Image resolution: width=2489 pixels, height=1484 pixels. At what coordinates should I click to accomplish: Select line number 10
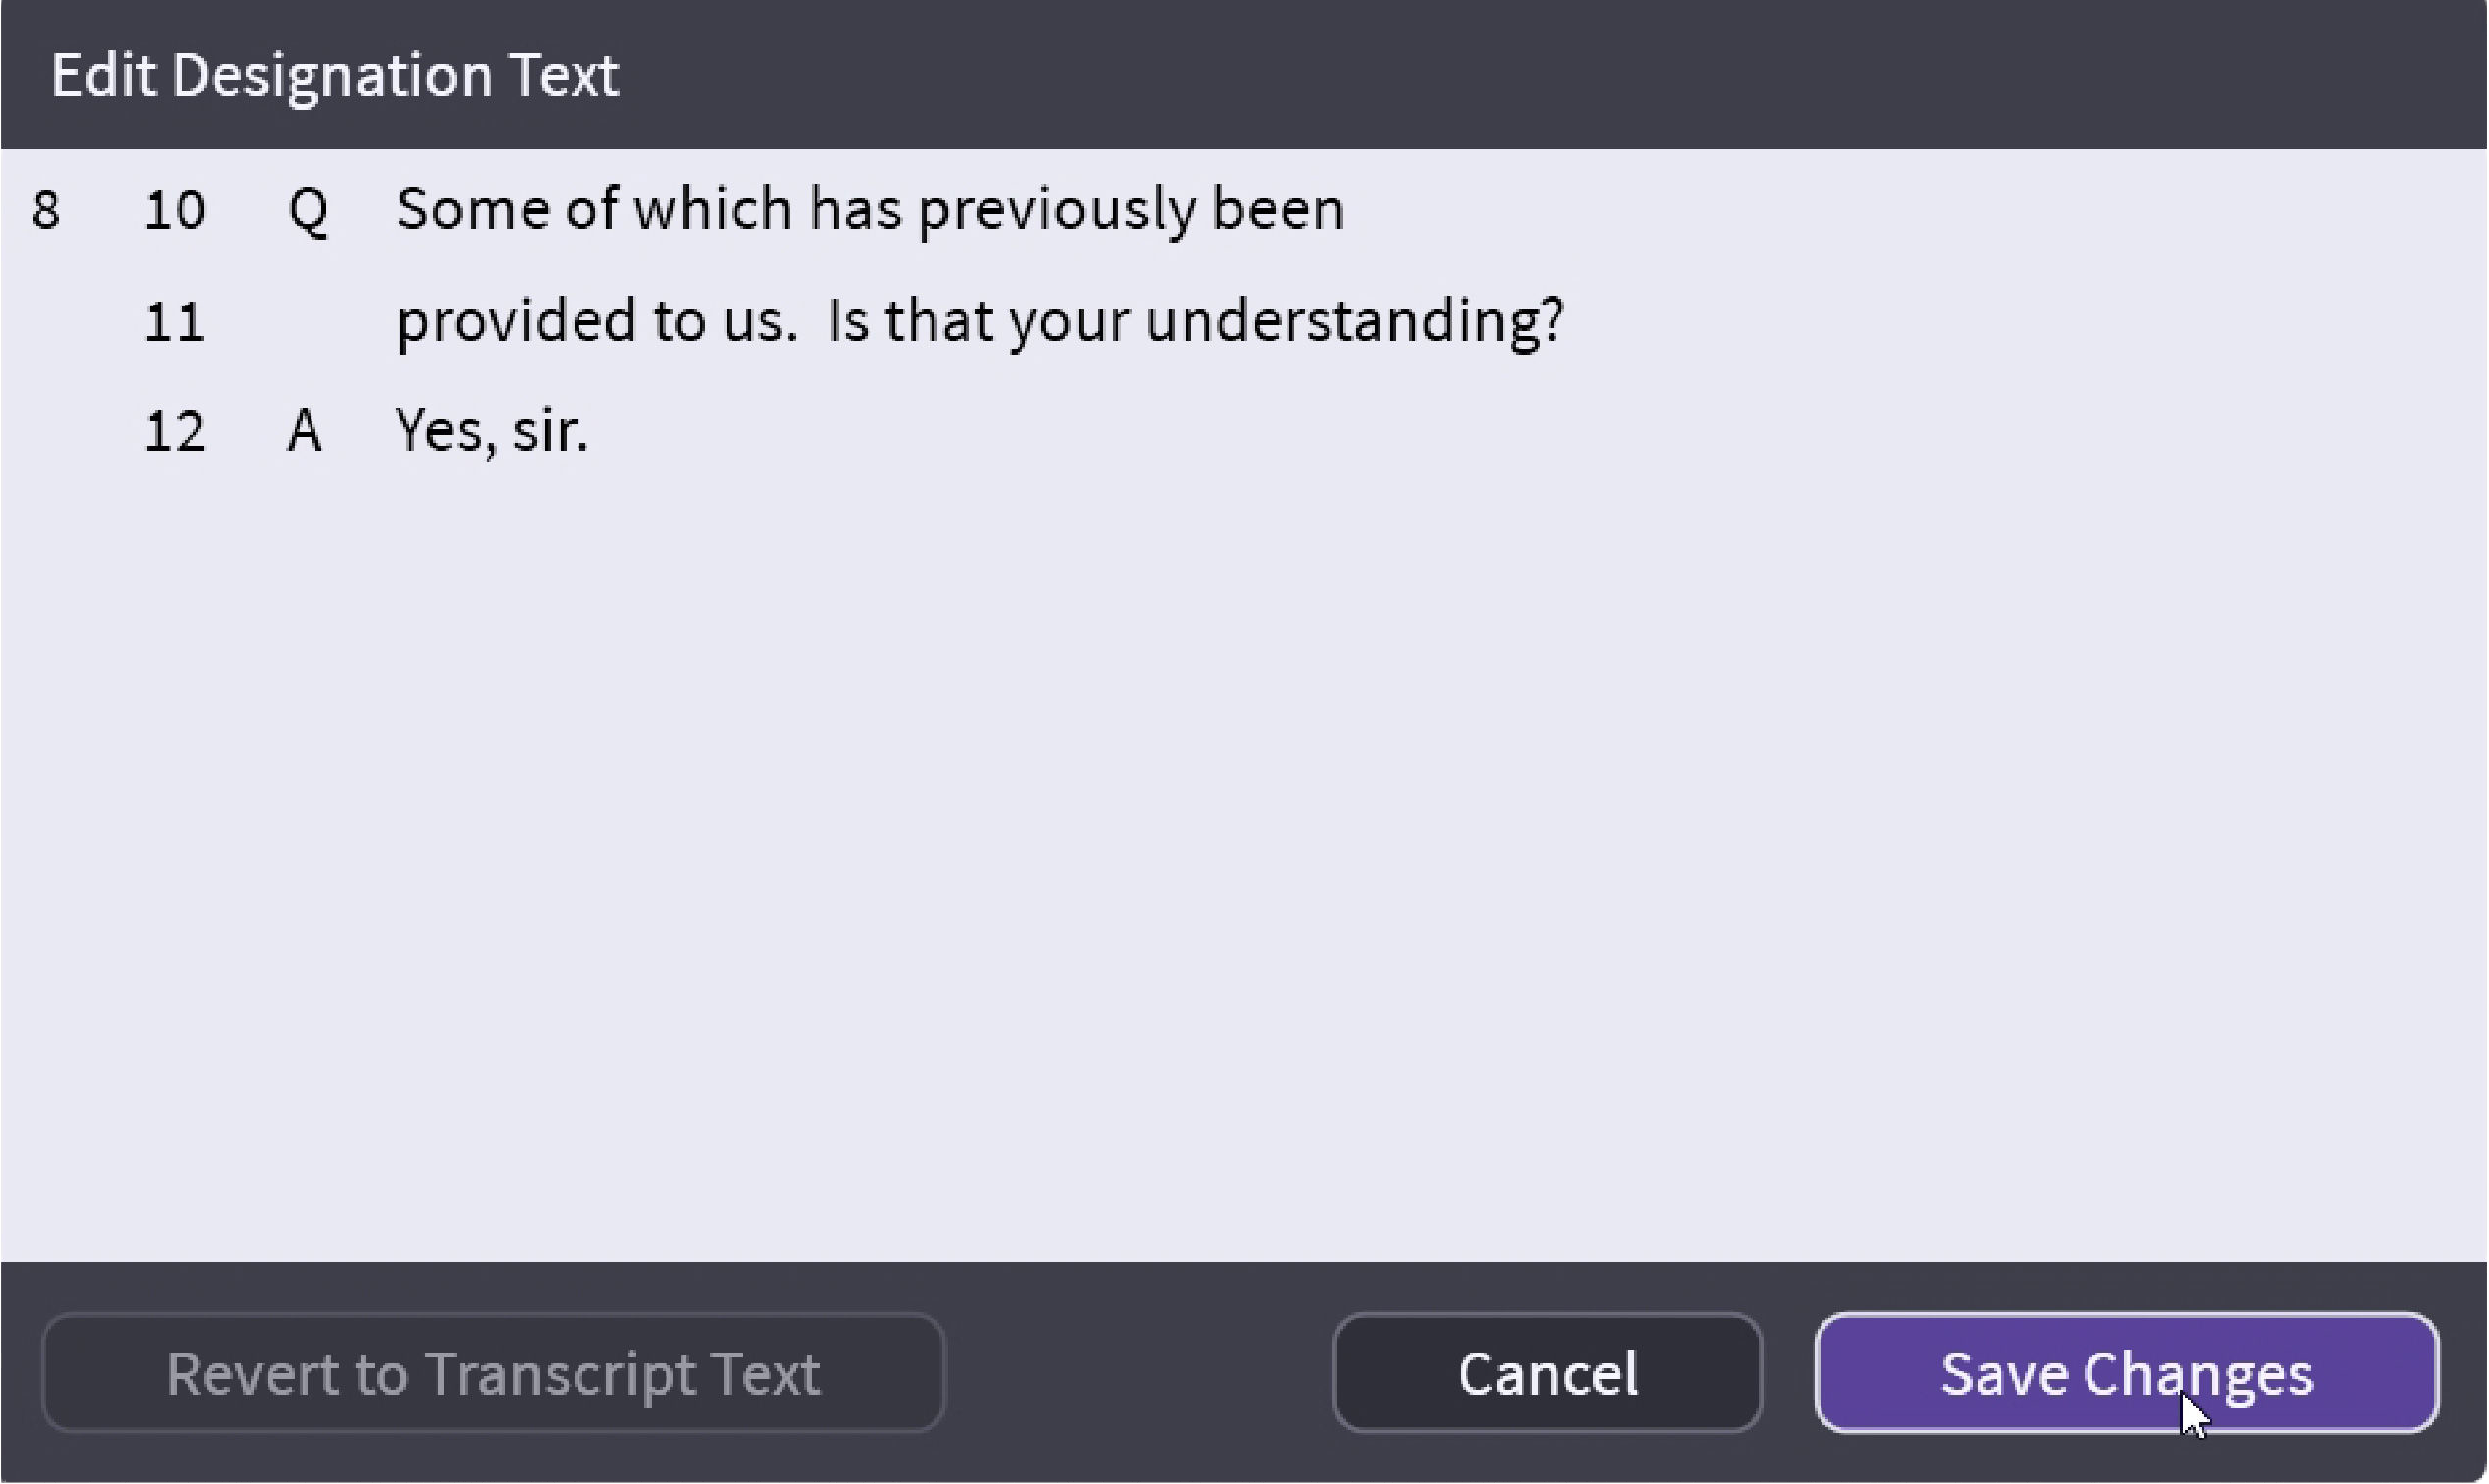(174, 211)
